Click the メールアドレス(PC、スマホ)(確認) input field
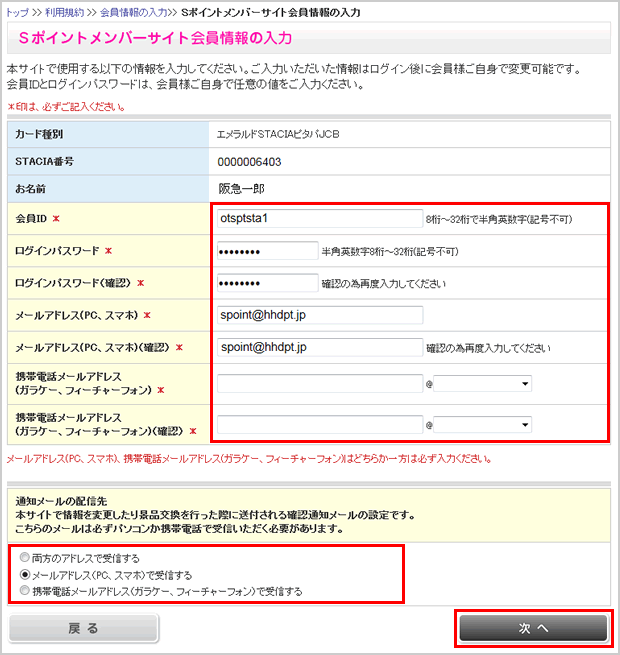This screenshot has height=655, width=620. (319, 348)
